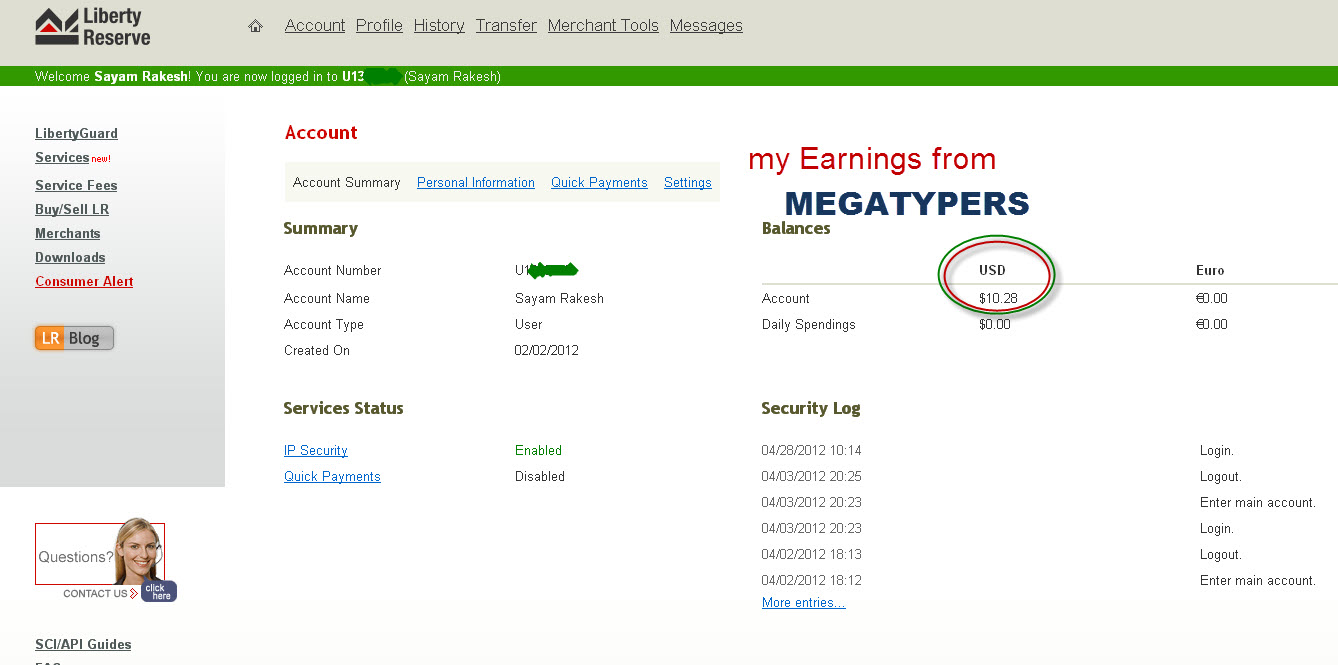Click the 'click here' contact bubble

click(159, 591)
